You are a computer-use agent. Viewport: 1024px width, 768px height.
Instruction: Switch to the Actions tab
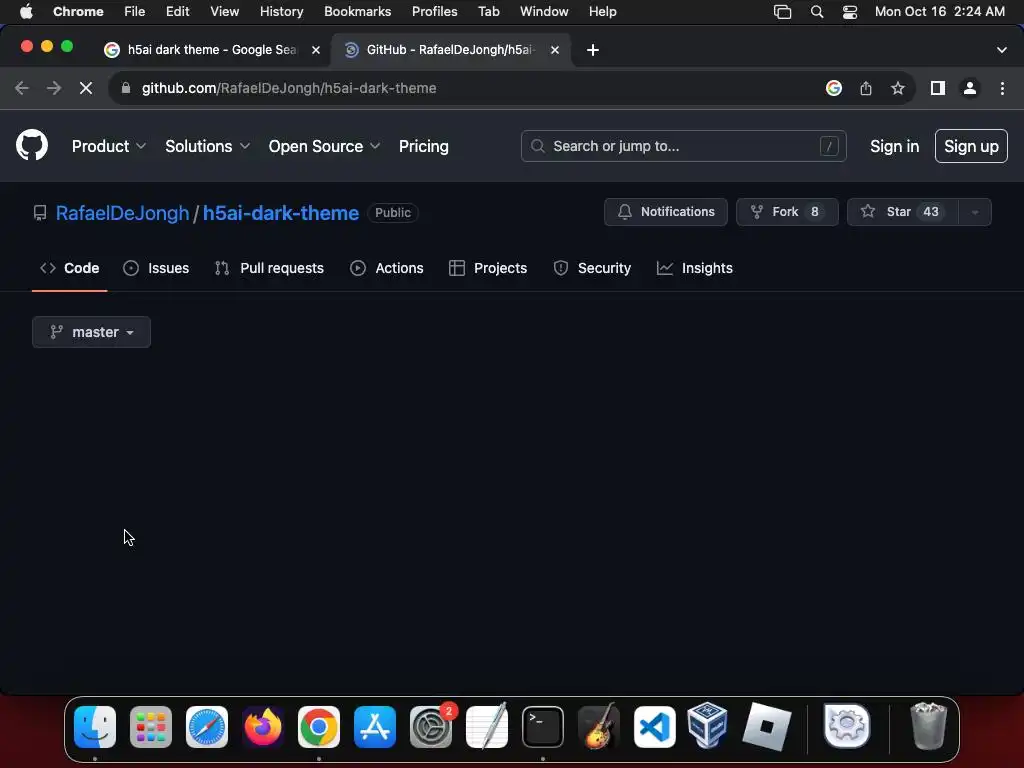pos(387,268)
